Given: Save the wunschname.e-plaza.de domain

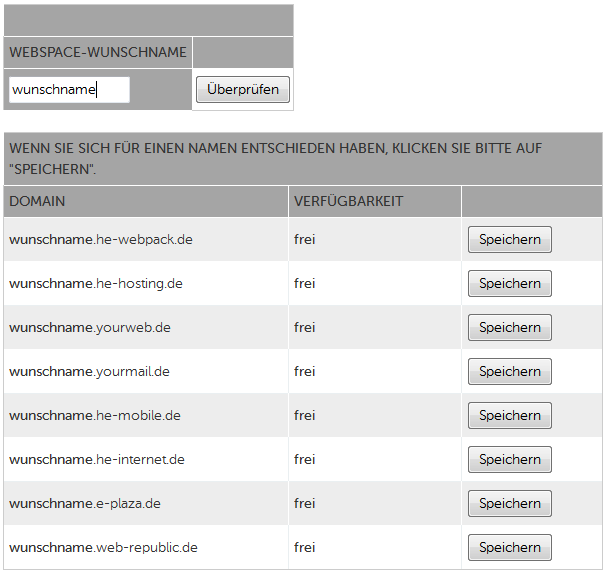Looking at the screenshot, I should 510,503.
